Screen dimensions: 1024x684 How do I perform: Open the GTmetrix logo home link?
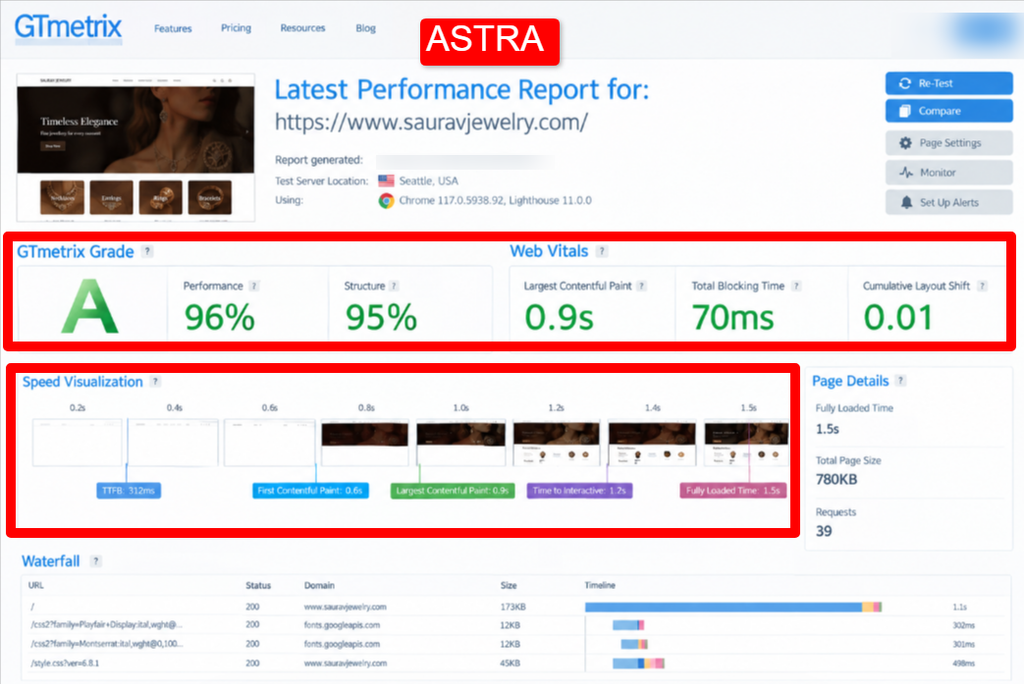pyautogui.click(x=68, y=27)
